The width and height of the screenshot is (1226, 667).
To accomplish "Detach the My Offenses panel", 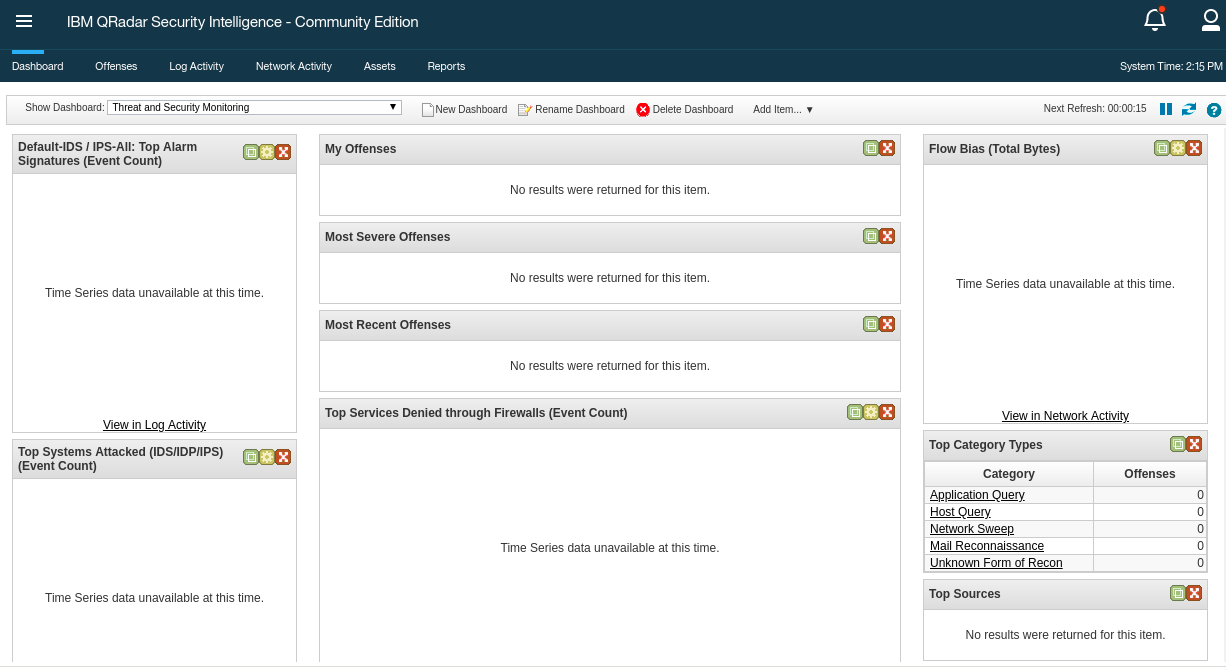I will click(x=871, y=148).
